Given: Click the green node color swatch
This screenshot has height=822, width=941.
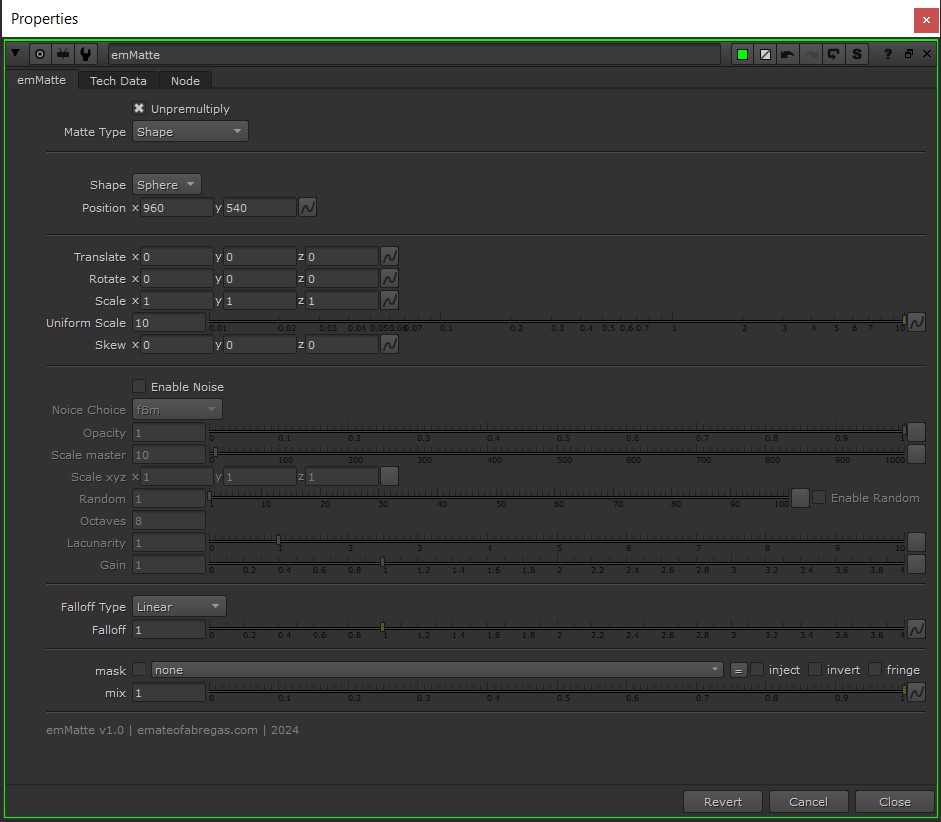Looking at the screenshot, I should [x=742, y=54].
